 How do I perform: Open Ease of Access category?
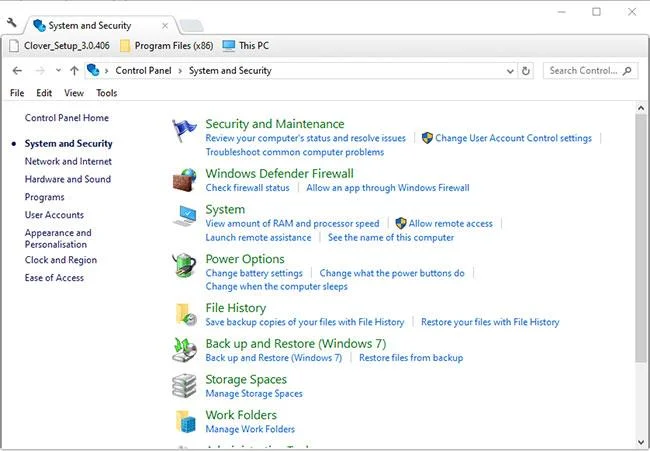tap(54, 278)
